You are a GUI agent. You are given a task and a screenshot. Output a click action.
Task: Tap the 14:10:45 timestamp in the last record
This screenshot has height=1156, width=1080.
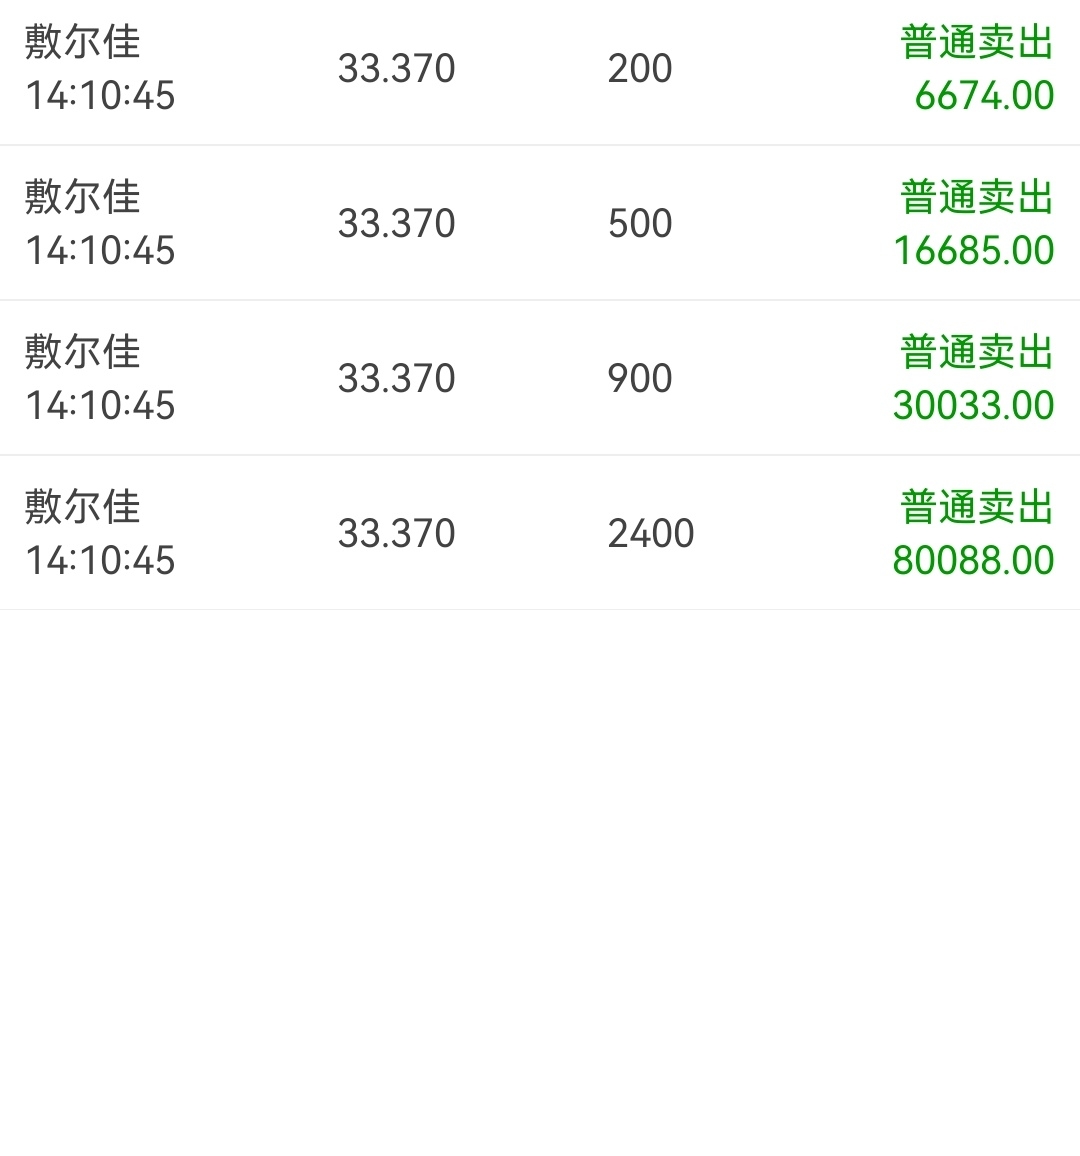[100, 560]
